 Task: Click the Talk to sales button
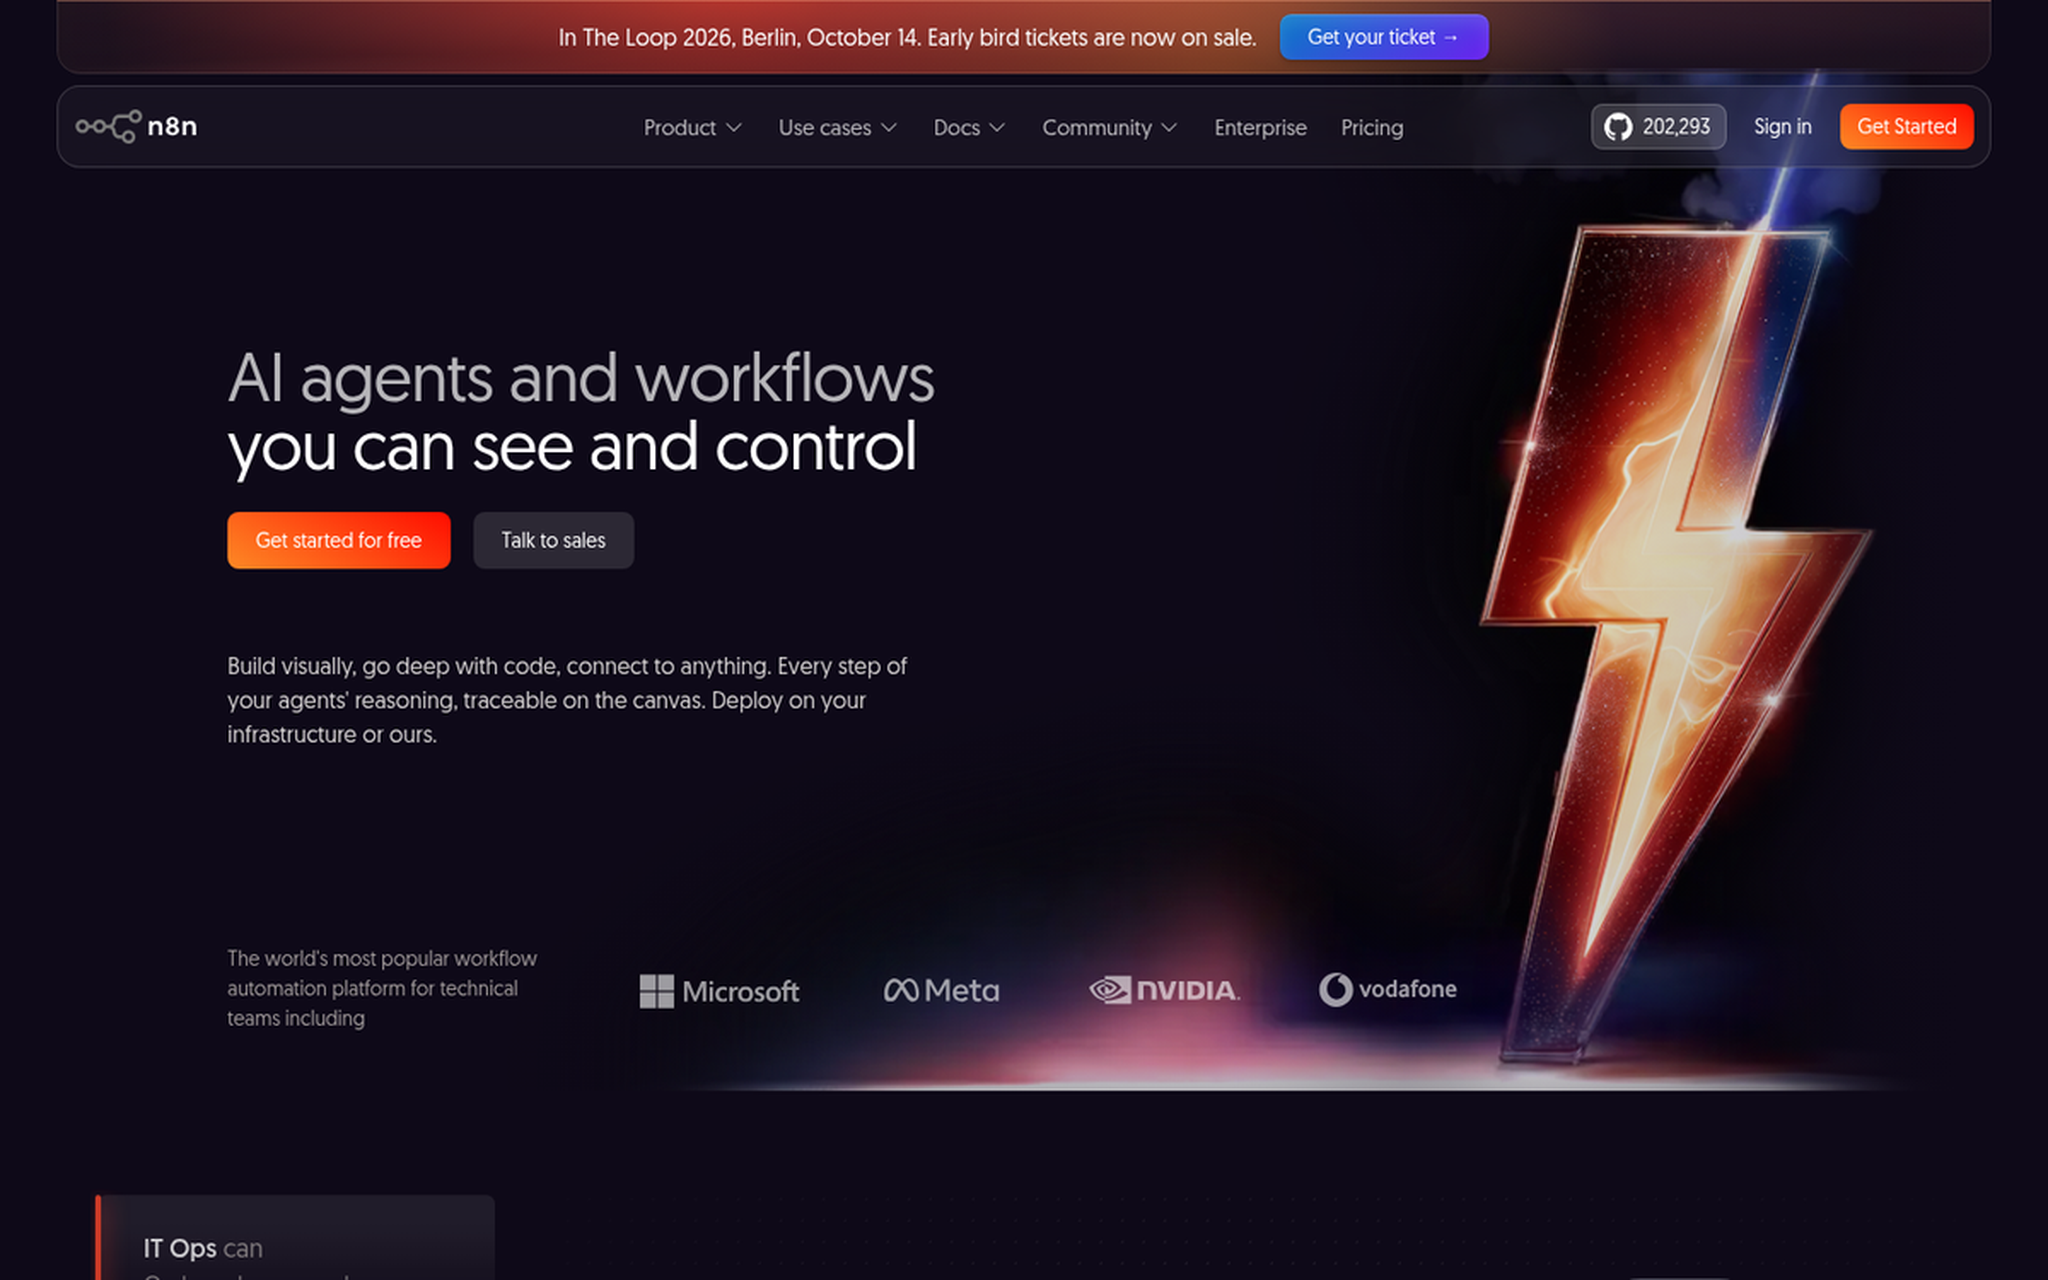pyautogui.click(x=553, y=540)
